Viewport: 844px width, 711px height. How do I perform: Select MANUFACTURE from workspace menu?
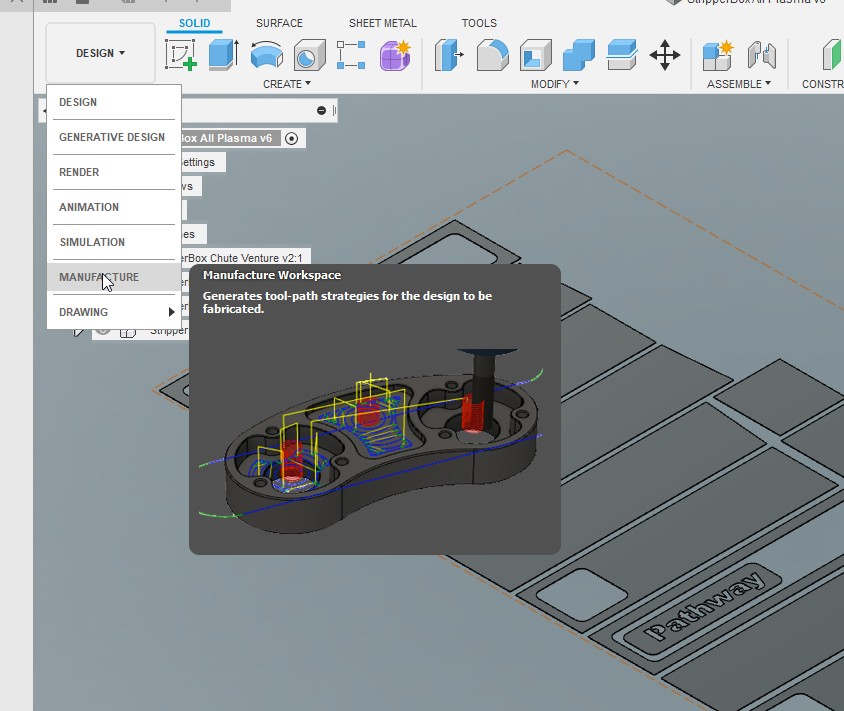tap(99, 277)
